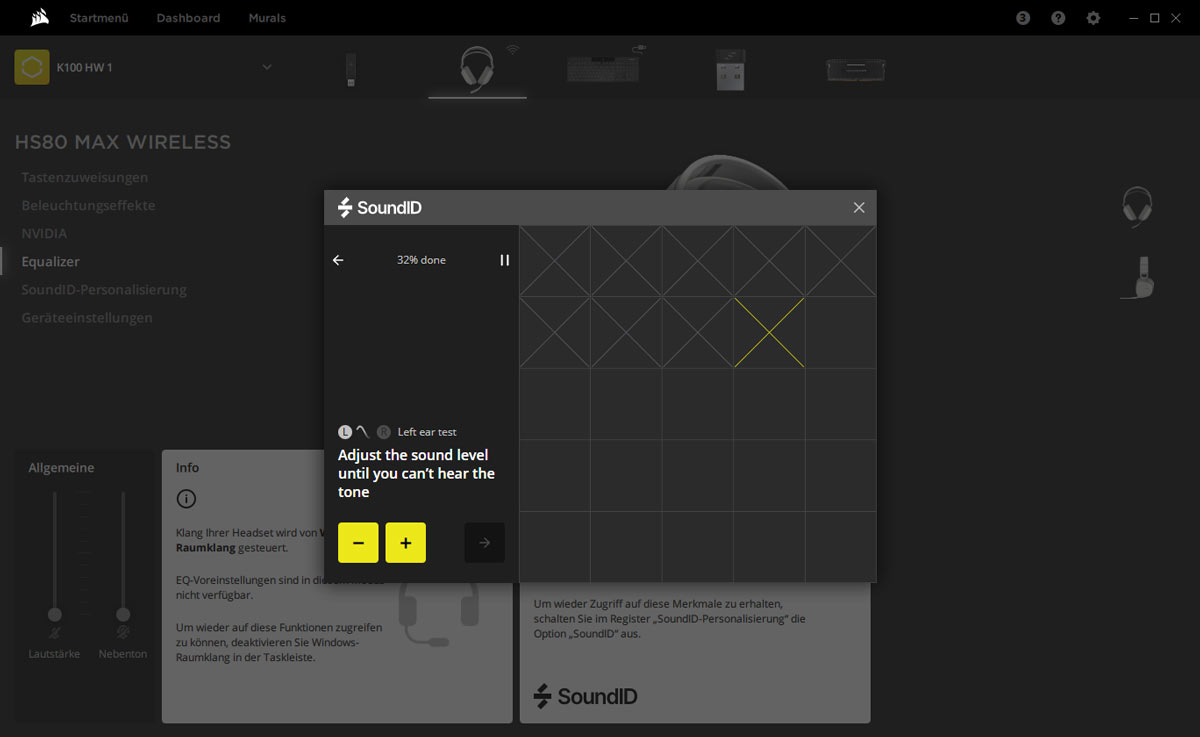The width and height of the screenshot is (1200, 737).
Task: Select the keyboard device icon
Action: (x=603, y=68)
